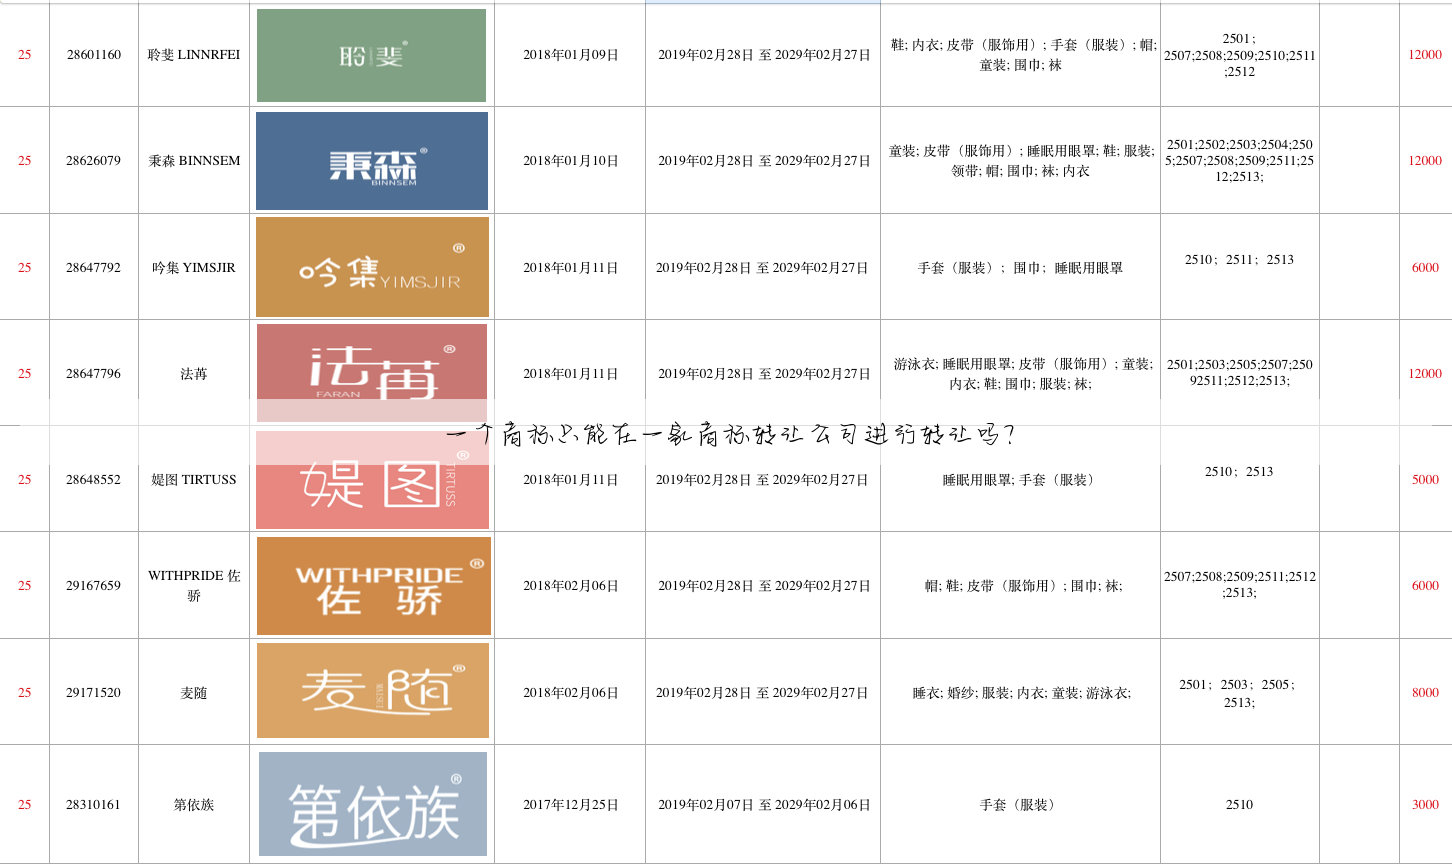Click validity period 2019年02月07日 至 2029年02月06日
The height and width of the screenshot is (864, 1452).
point(763,804)
